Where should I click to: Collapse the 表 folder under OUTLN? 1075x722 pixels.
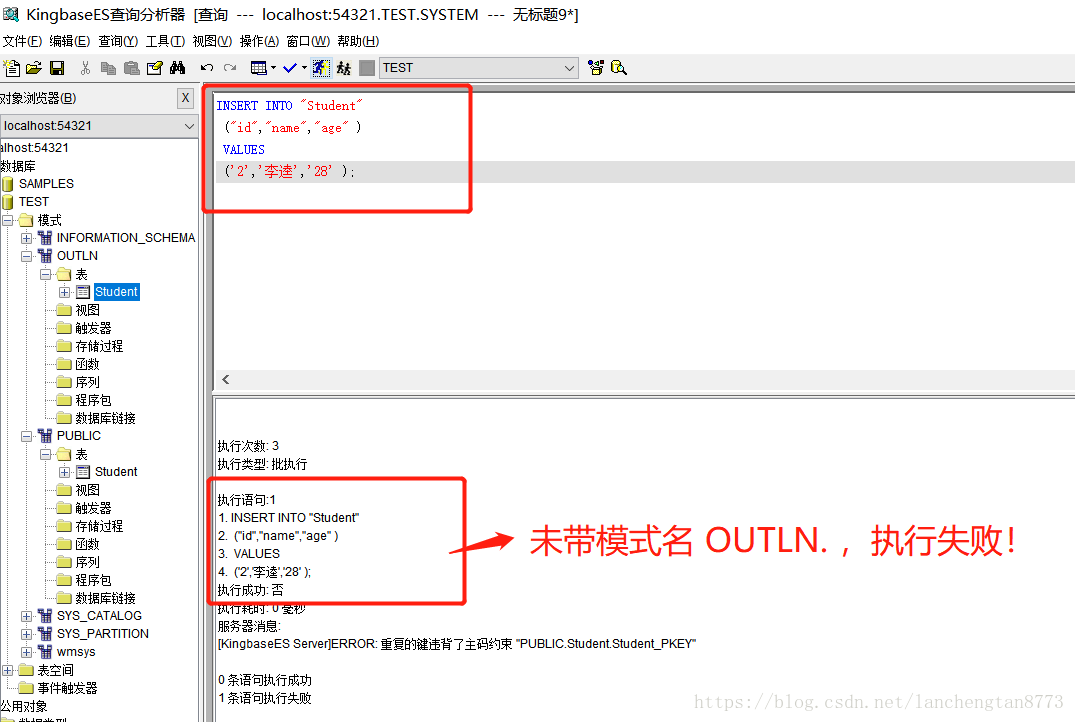tap(45, 274)
